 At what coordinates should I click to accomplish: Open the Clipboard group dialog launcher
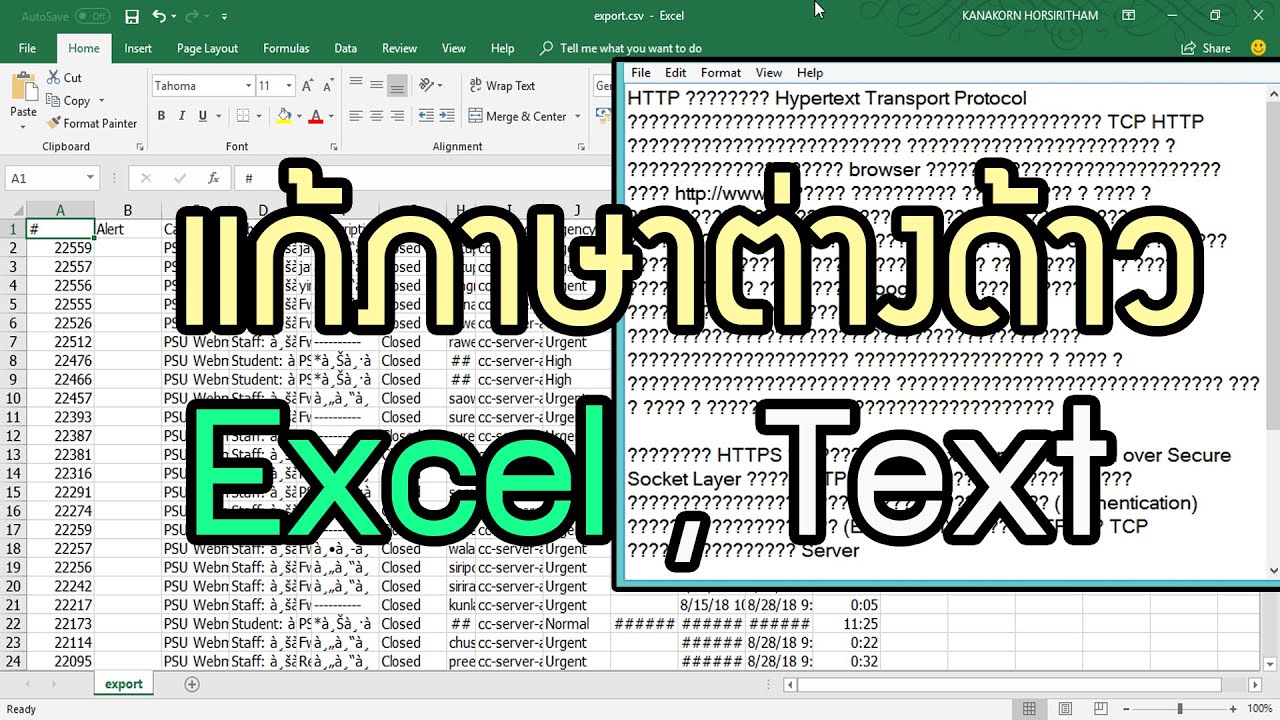[x=139, y=147]
